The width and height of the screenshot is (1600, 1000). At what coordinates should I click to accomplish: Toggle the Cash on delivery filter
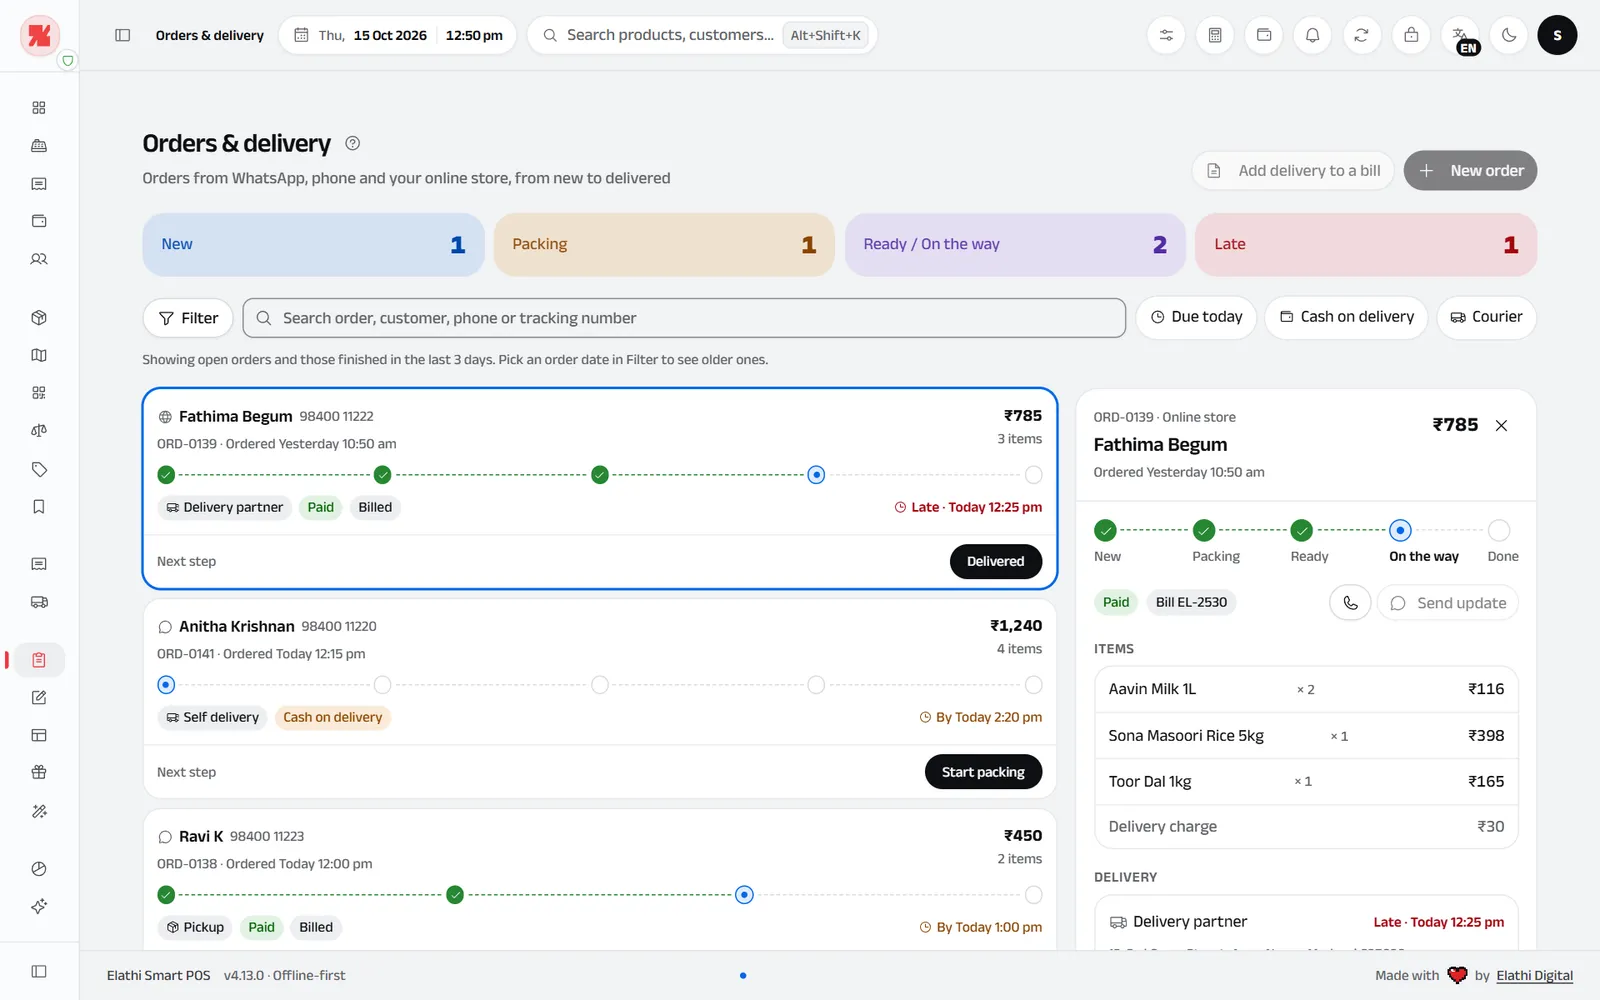pyautogui.click(x=1346, y=317)
